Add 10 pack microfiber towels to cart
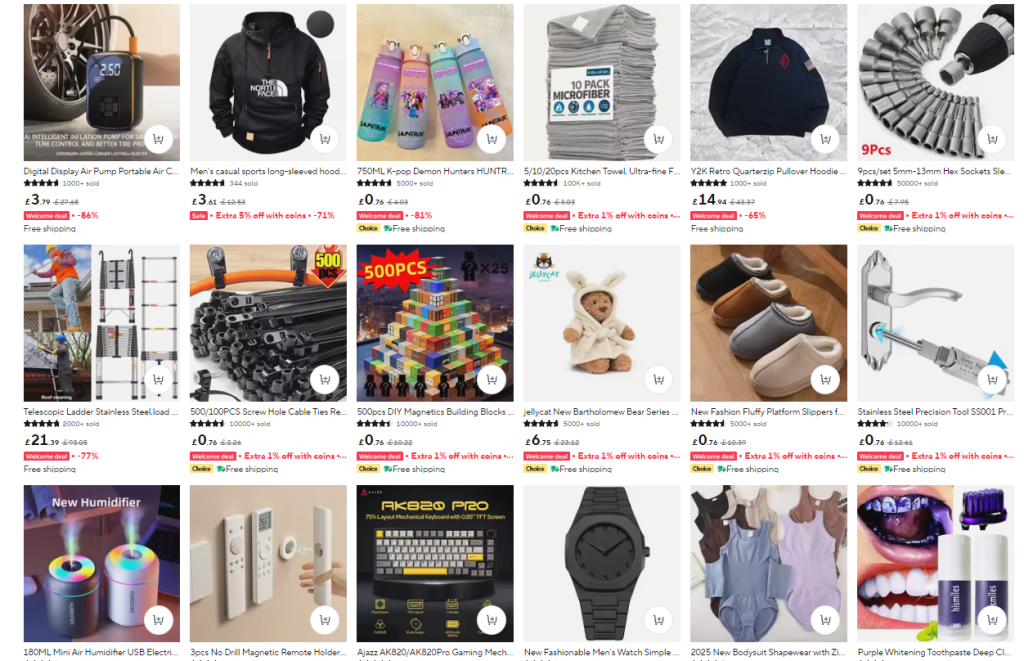Screen dimensions: 1024x661 (x=658, y=139)
